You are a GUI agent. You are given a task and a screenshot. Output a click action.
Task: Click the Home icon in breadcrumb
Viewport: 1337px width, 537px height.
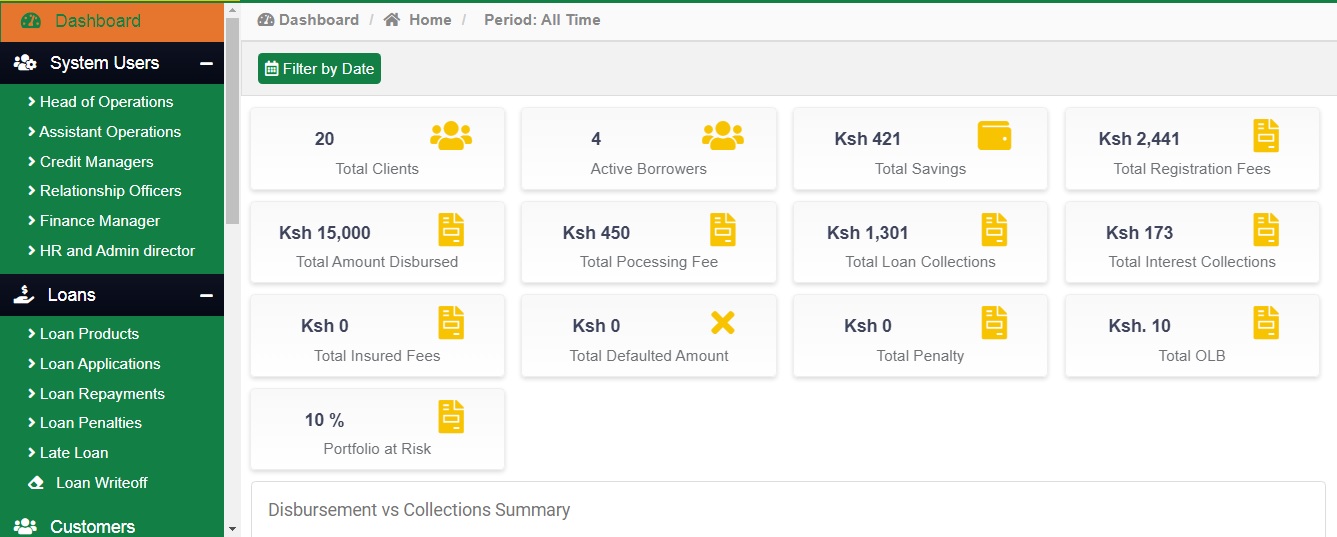pyautogui.click(x=392, y=20)
